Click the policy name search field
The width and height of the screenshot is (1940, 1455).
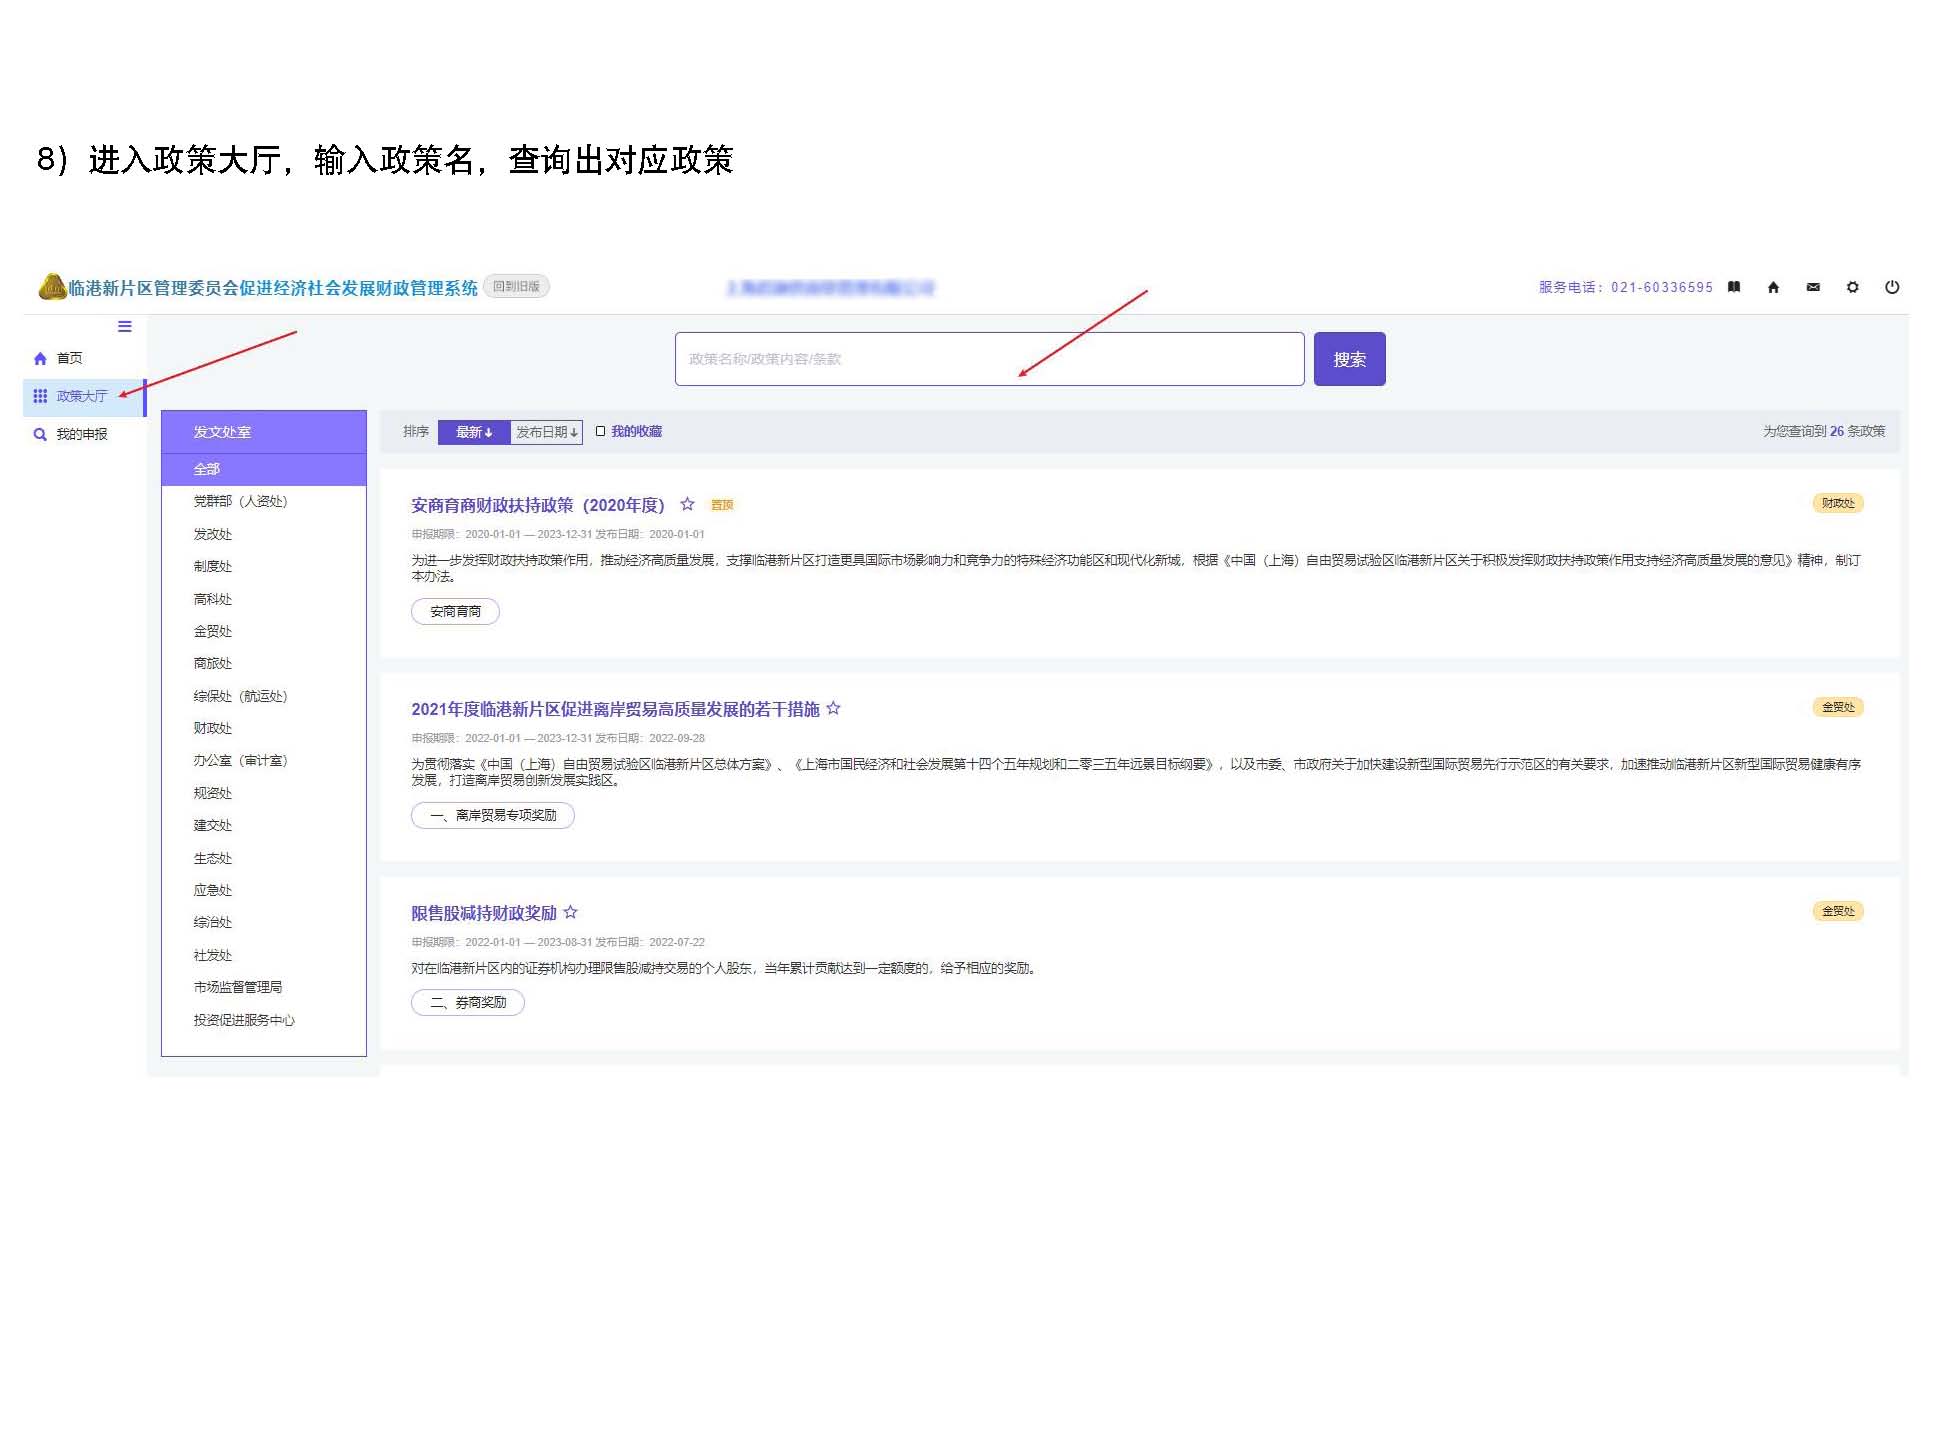point(989,359)
